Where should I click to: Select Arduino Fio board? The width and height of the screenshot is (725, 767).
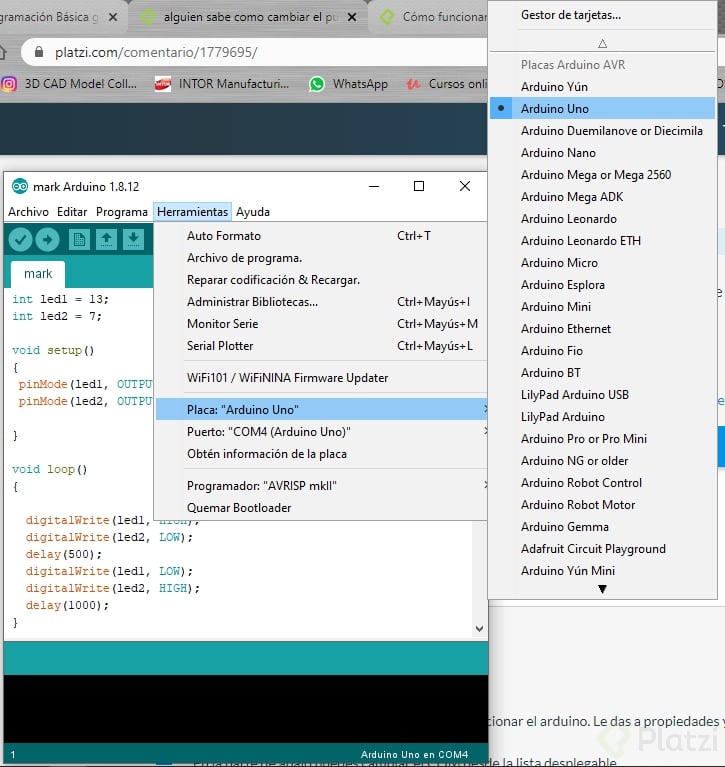click(602, 351)
